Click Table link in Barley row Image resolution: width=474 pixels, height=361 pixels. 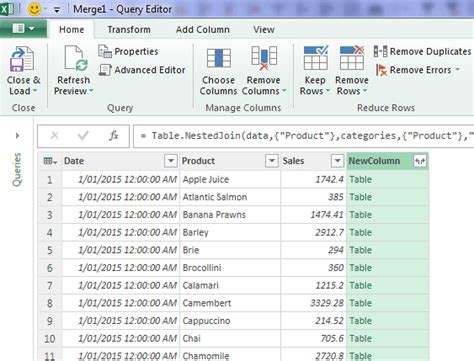360,233
